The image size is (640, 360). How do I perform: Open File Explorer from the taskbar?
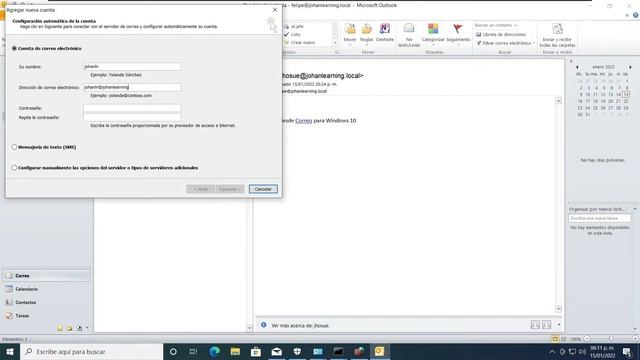point(235,351)
